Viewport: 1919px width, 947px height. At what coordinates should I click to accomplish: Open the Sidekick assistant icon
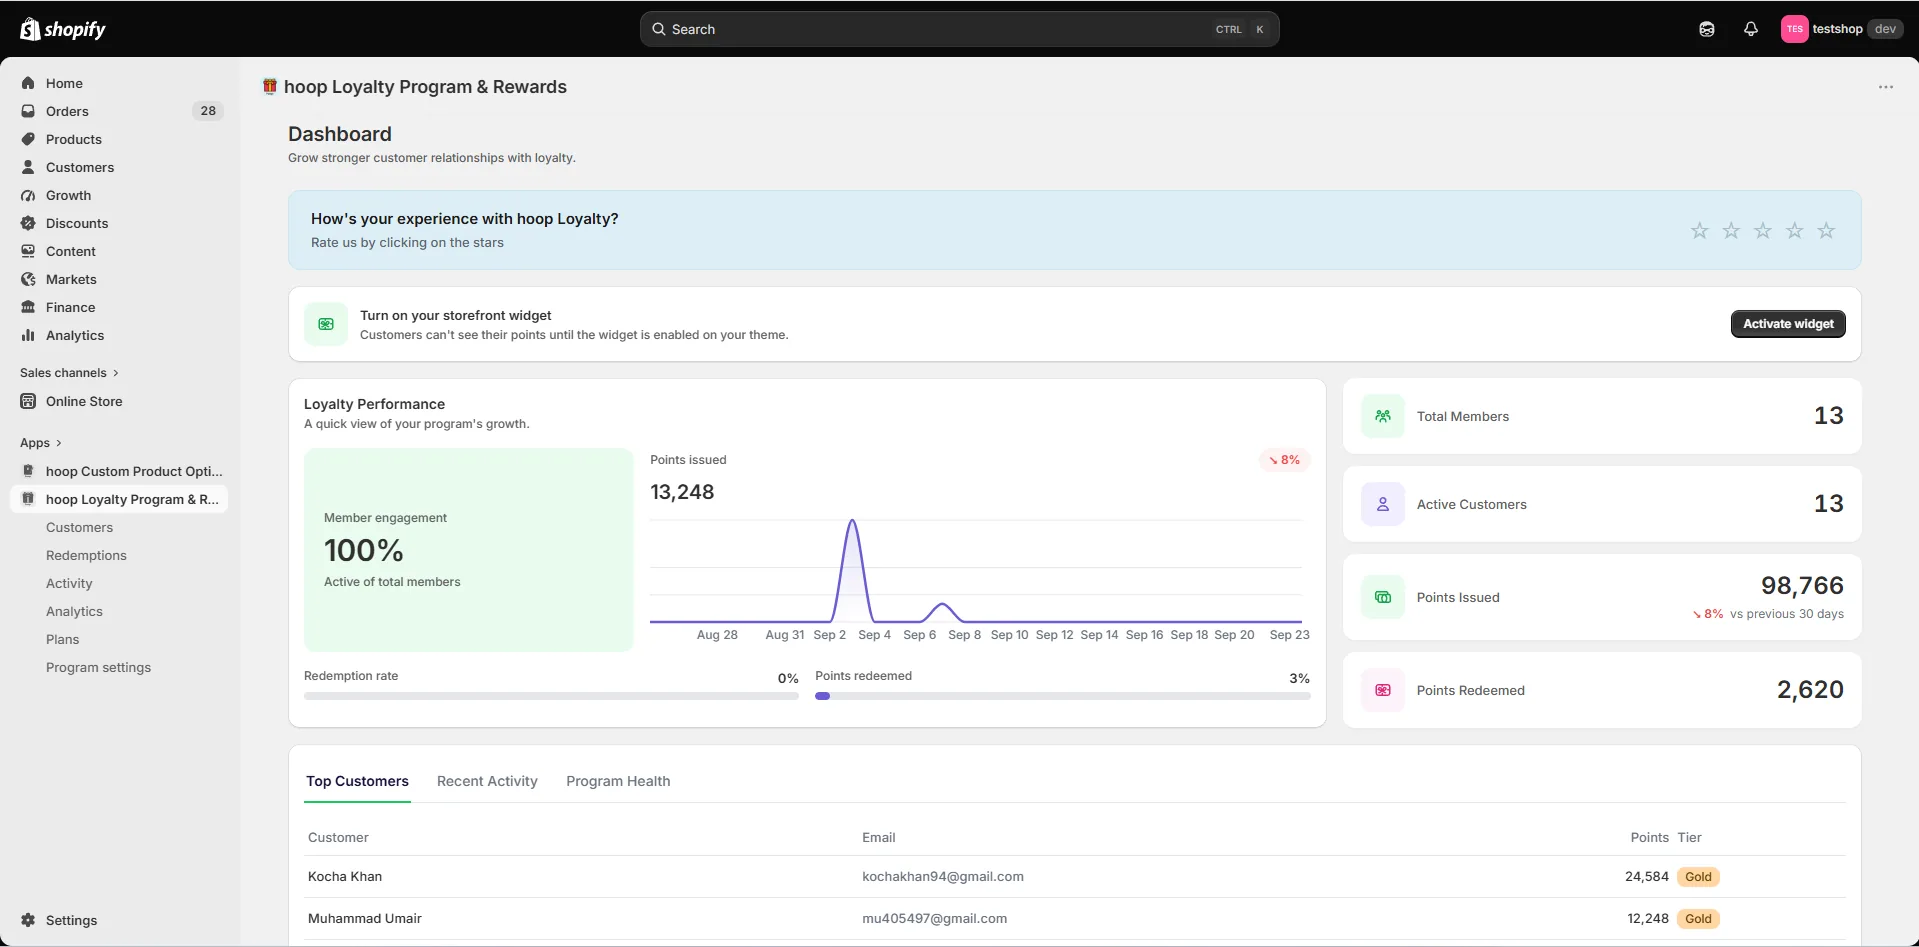[x=1707, y=29]
